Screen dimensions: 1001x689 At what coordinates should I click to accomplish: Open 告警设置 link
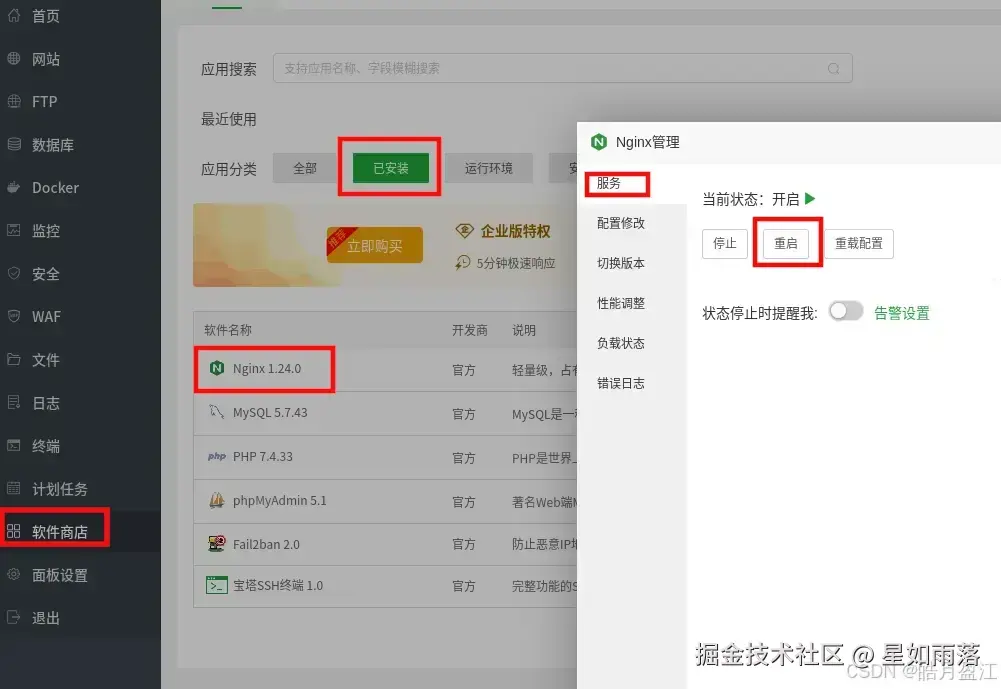904,311
